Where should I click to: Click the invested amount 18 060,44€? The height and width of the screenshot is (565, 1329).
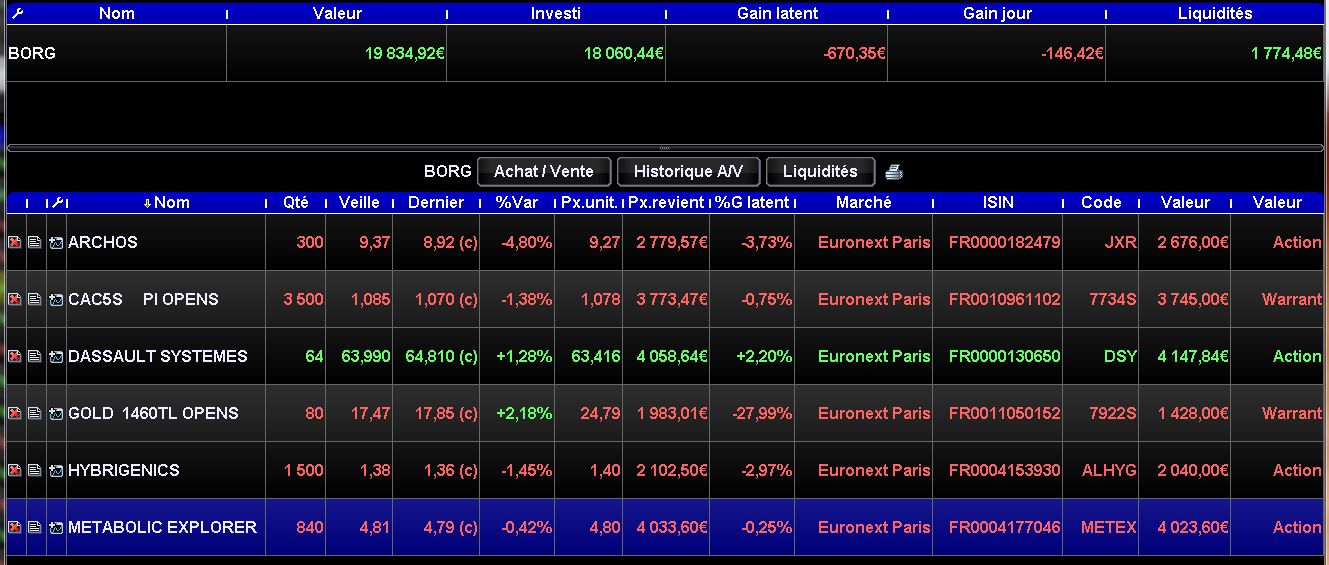tap(624, 53)
